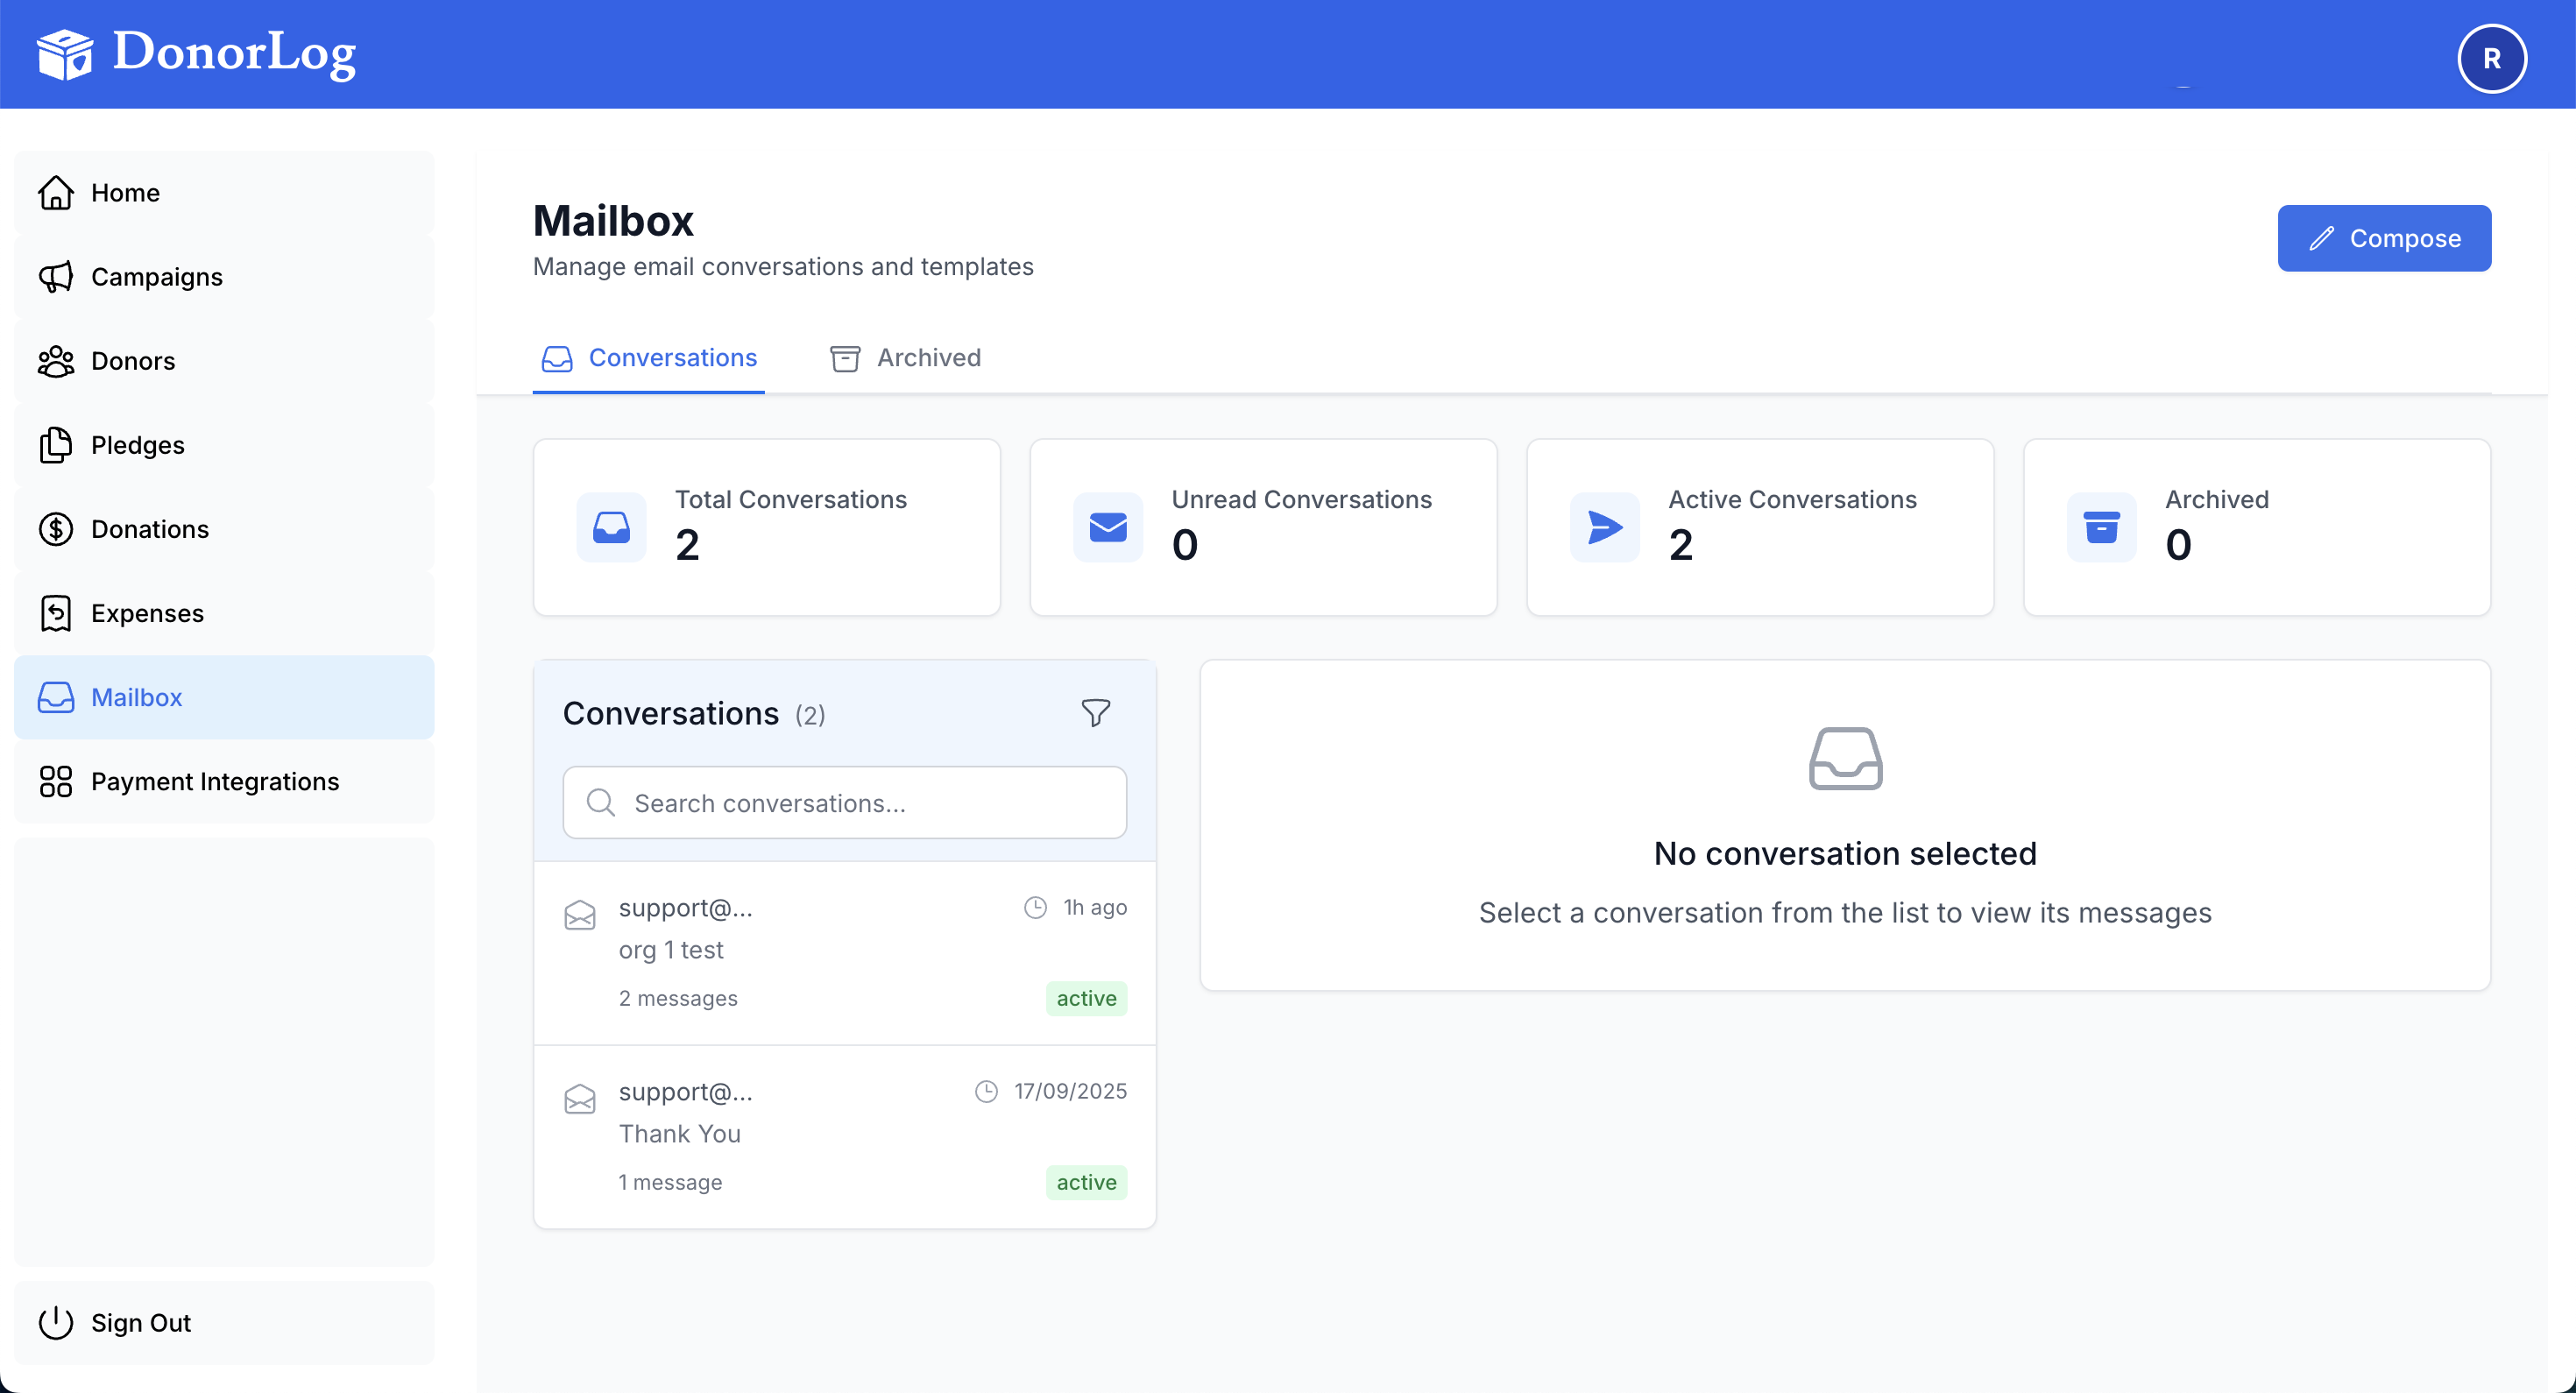Open Pledges using the document icon
2576x1393 pixels.
[56, 445]
